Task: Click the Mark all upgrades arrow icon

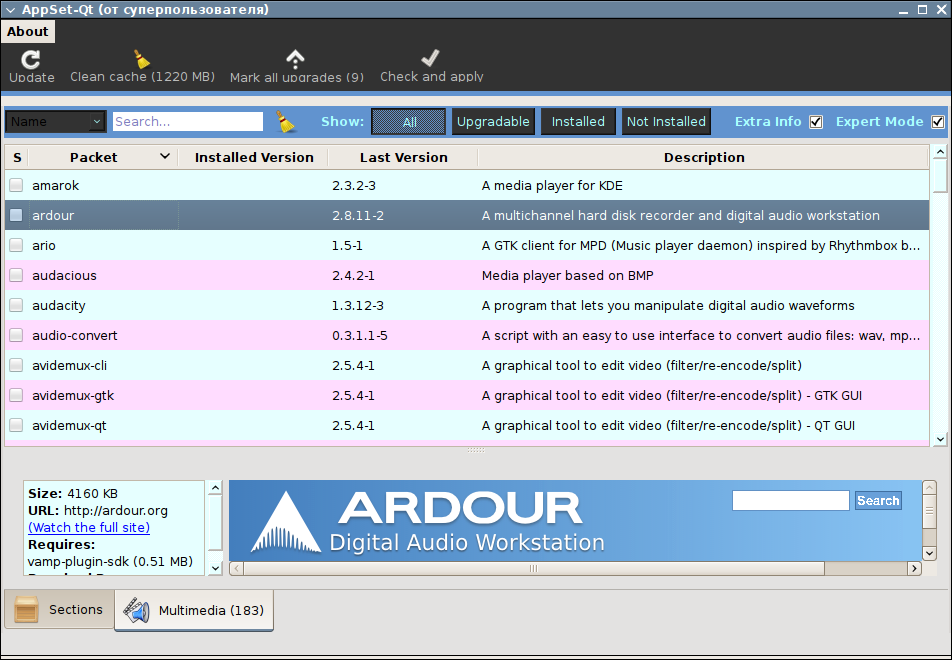Action: click(x=295, y=59)
